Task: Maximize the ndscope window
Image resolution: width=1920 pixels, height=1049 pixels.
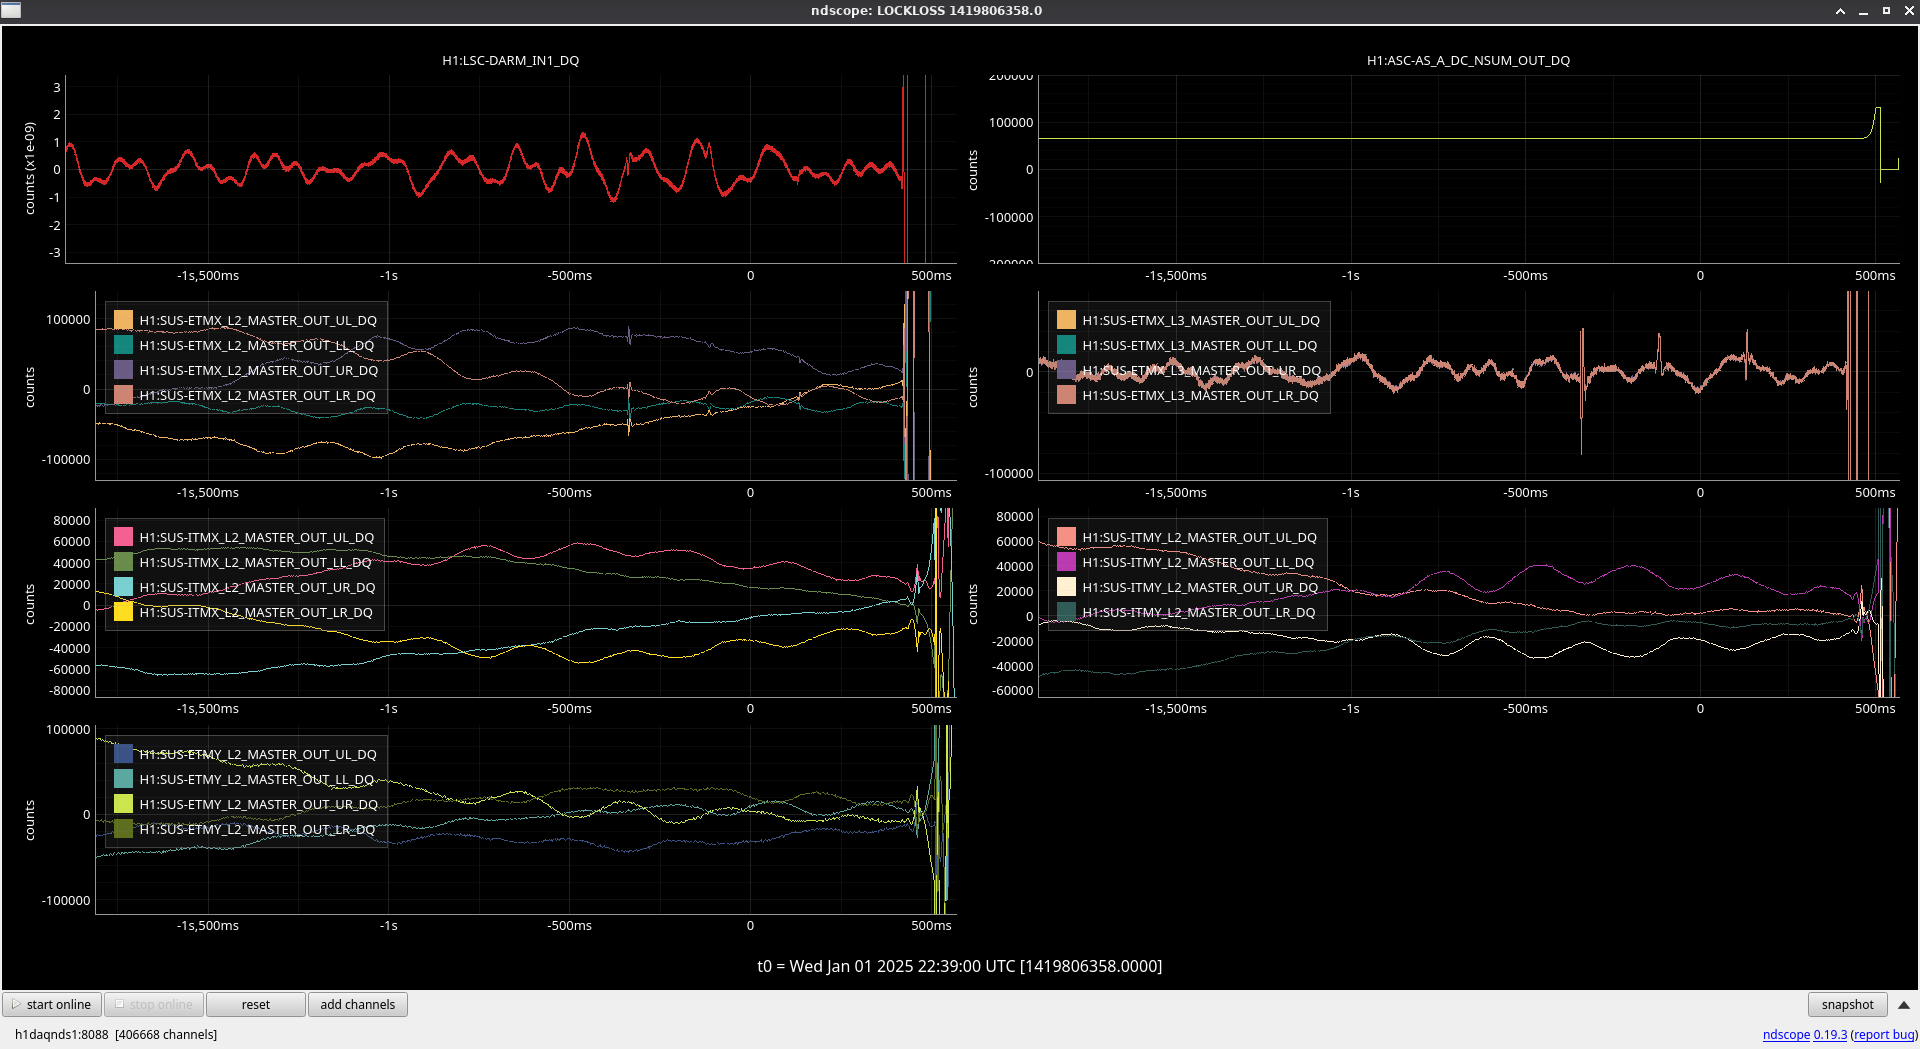Action: (1886, 11)
